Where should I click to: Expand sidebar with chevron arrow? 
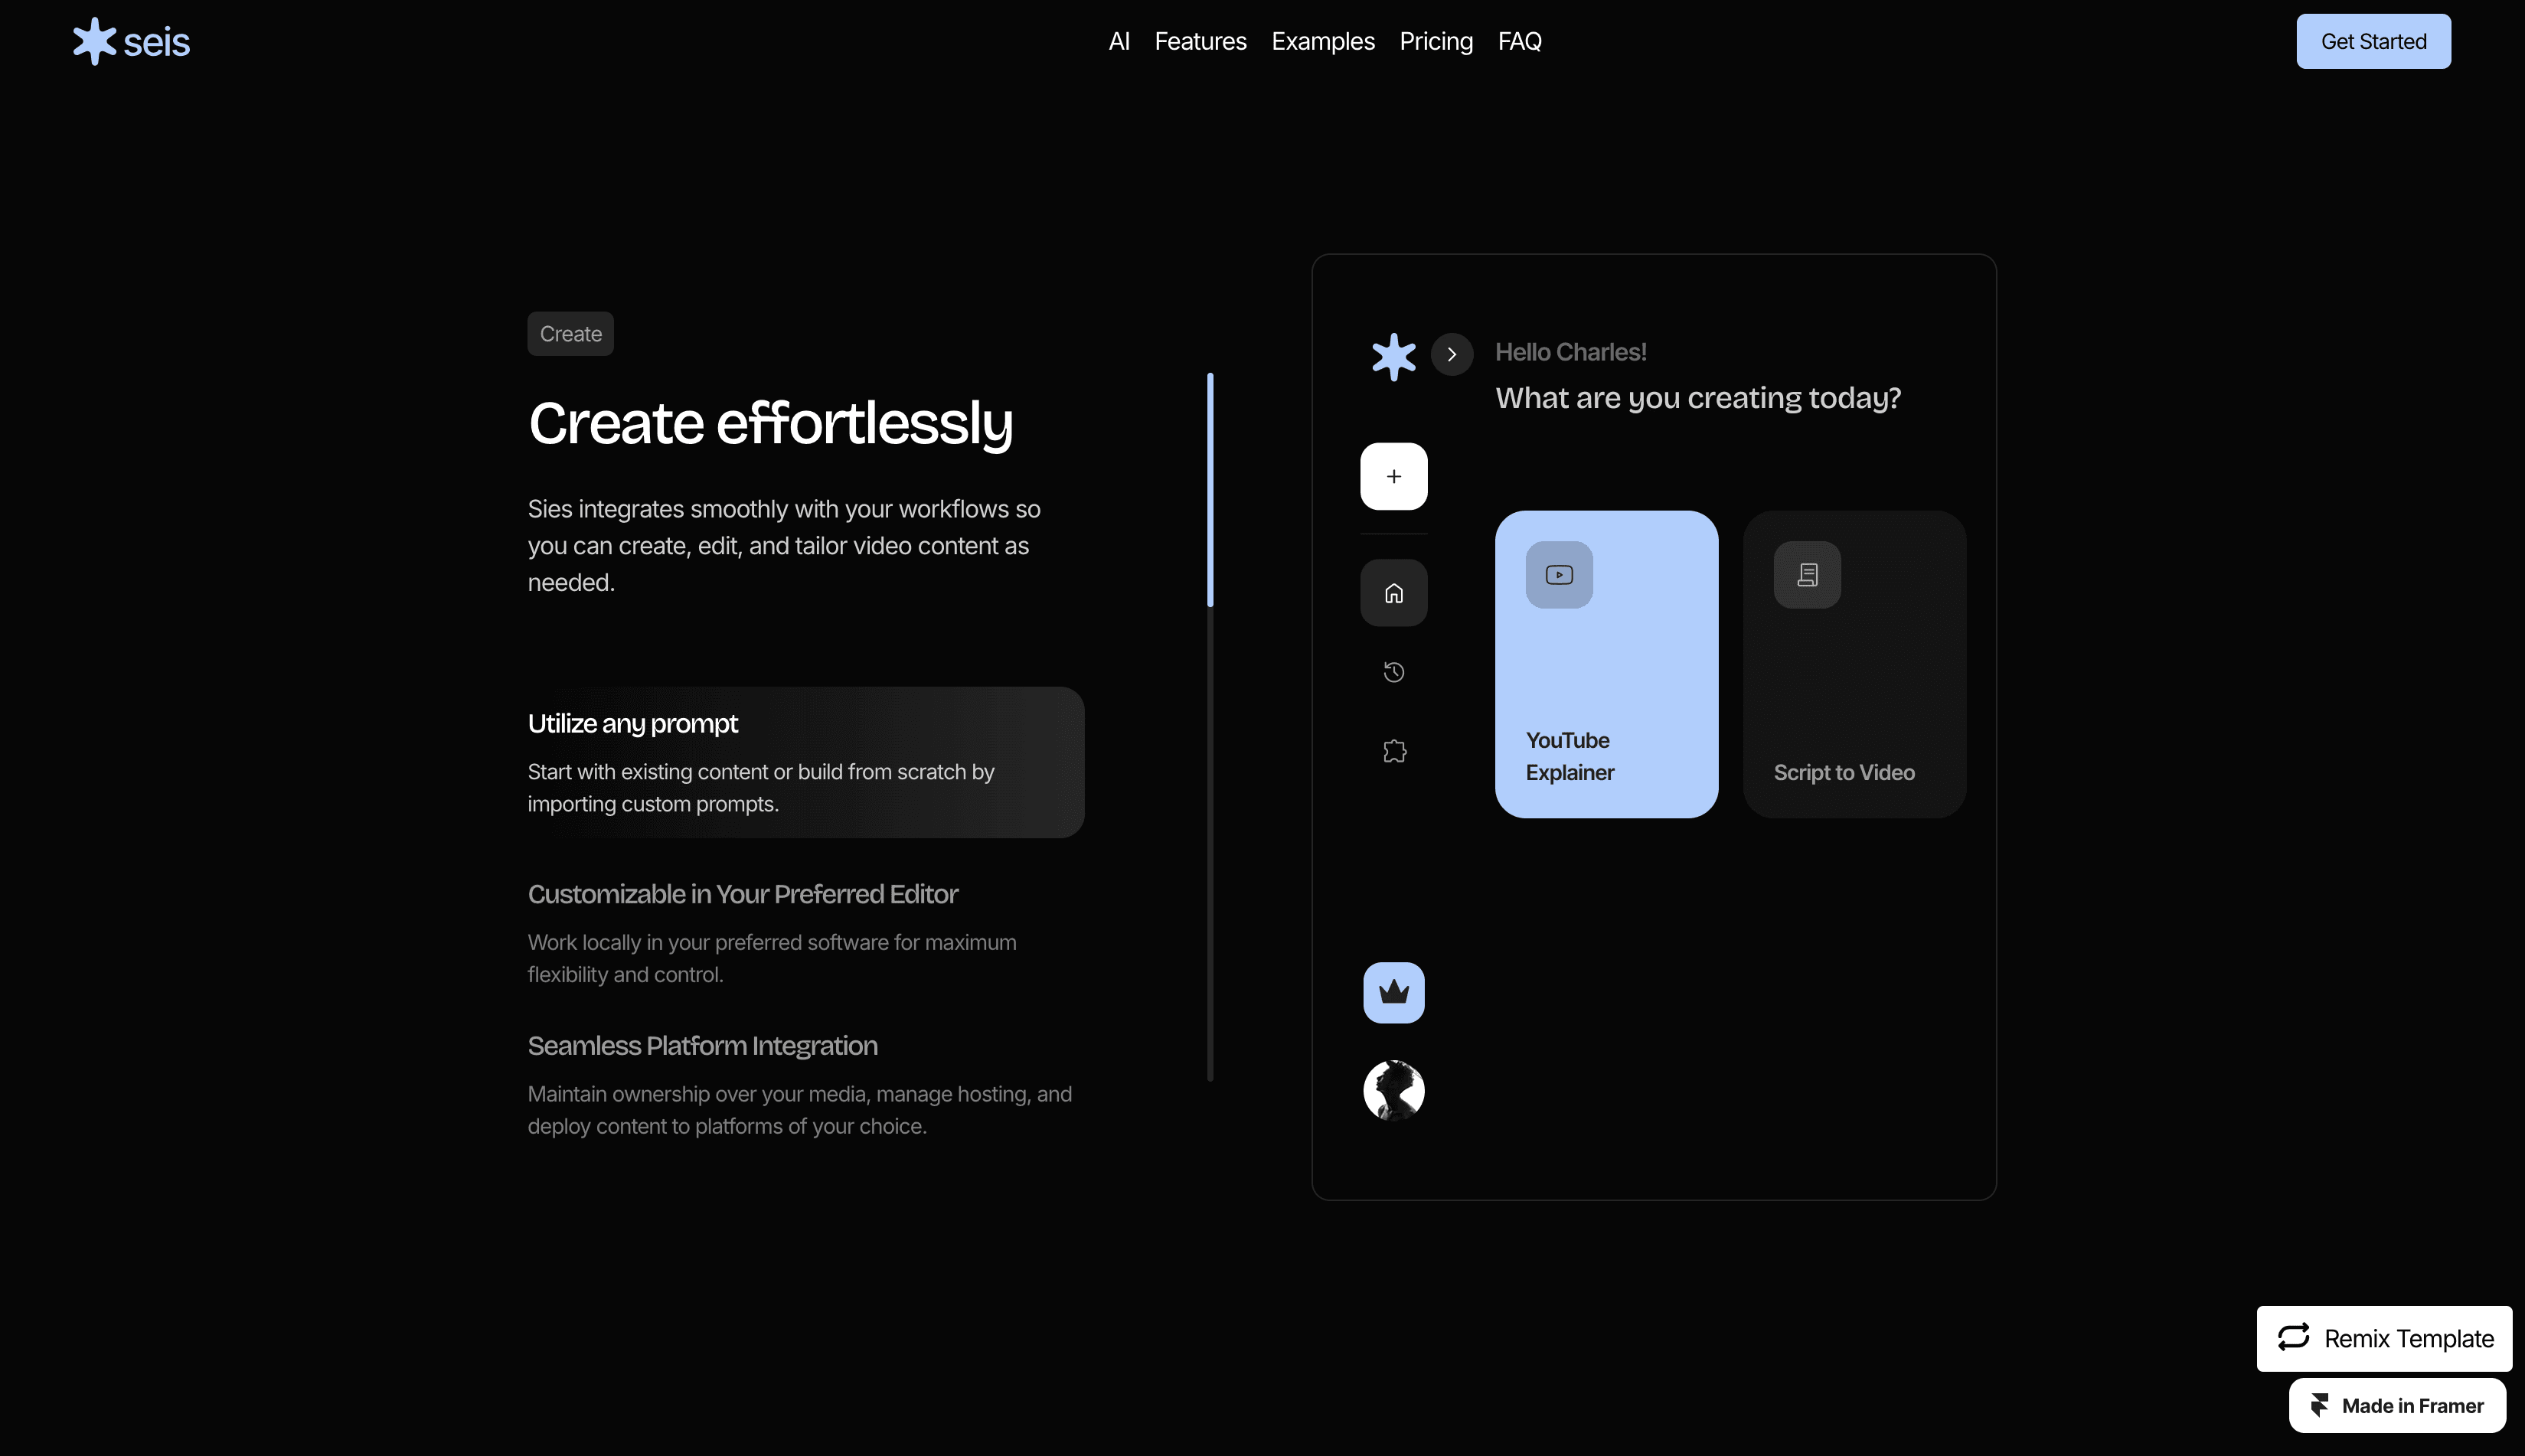[x=1451, y=354]
